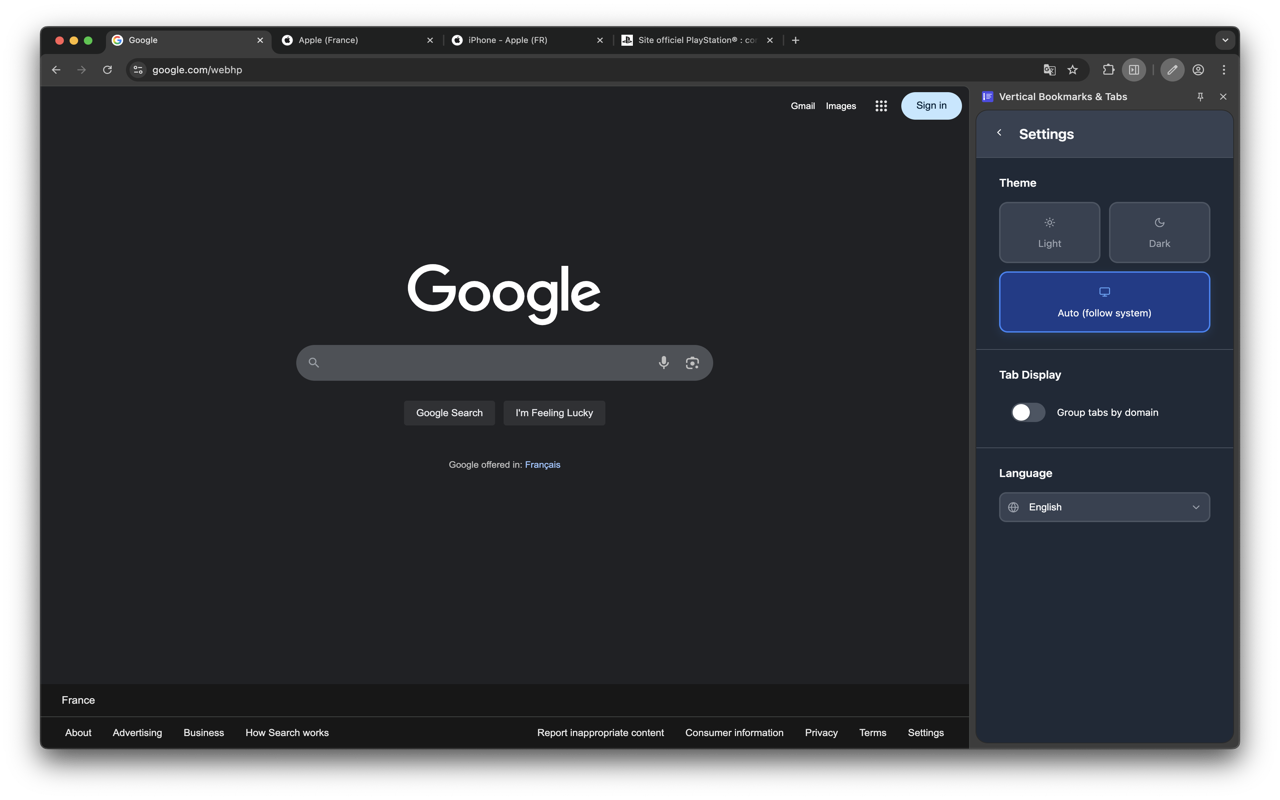Image resolution: width=1280 pixels, height=800 pixels.
Task: Reload the current Google page
Action: click(107, 70)
